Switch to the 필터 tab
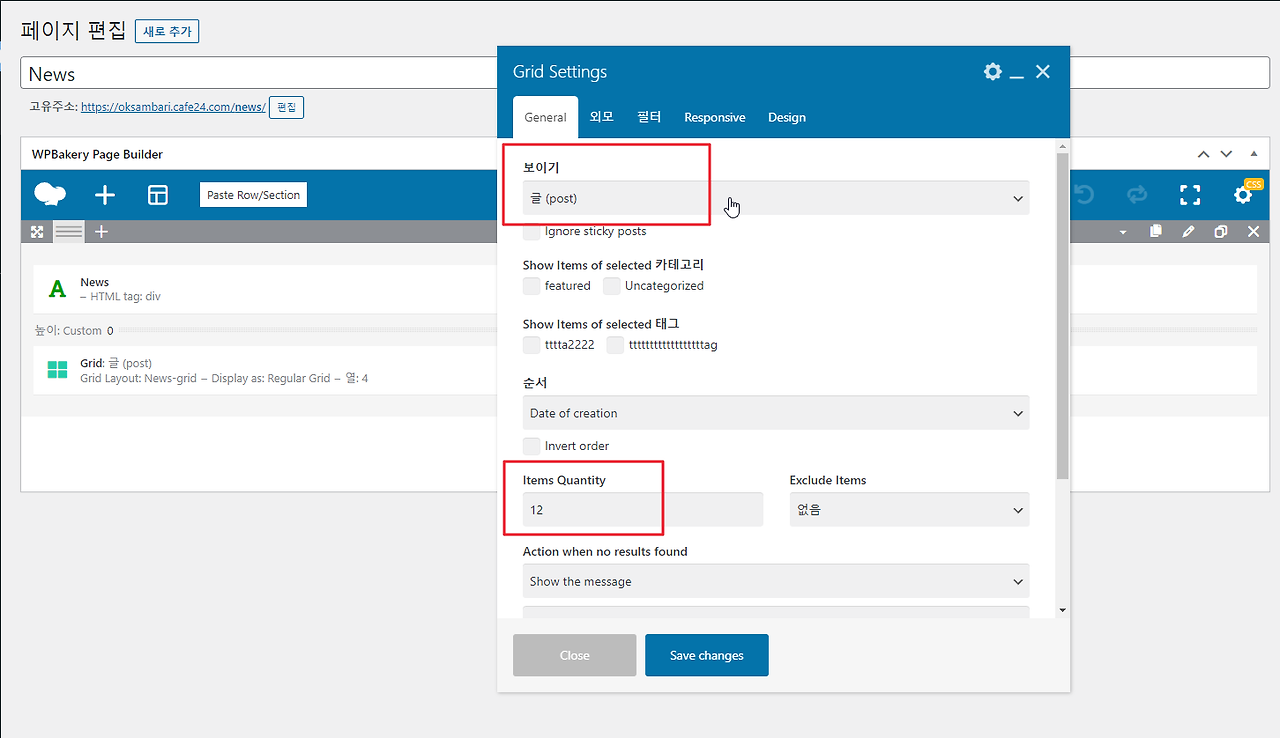 [649, 117]
